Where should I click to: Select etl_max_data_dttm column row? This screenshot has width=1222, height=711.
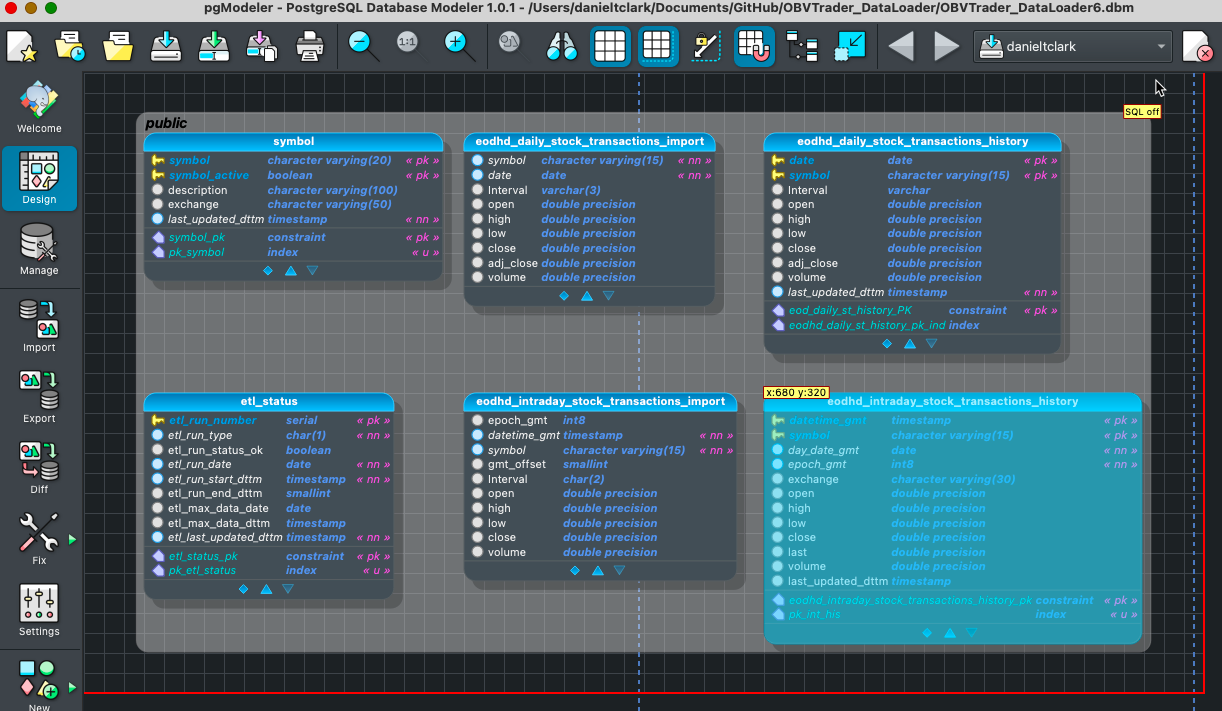(x=270, y=523)
